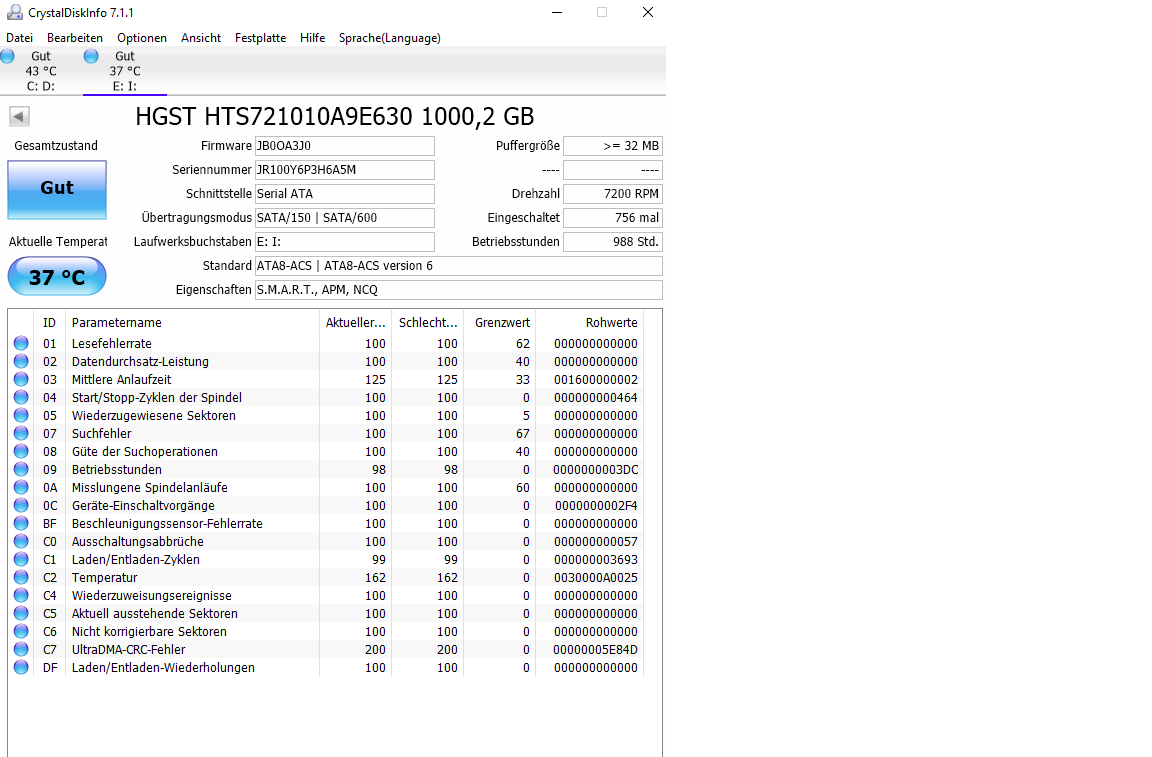This screenshot has height=757, width=1152.
Task: Click the CrystalDiskInfo title bar icon
Action: [x=15, y=12]
